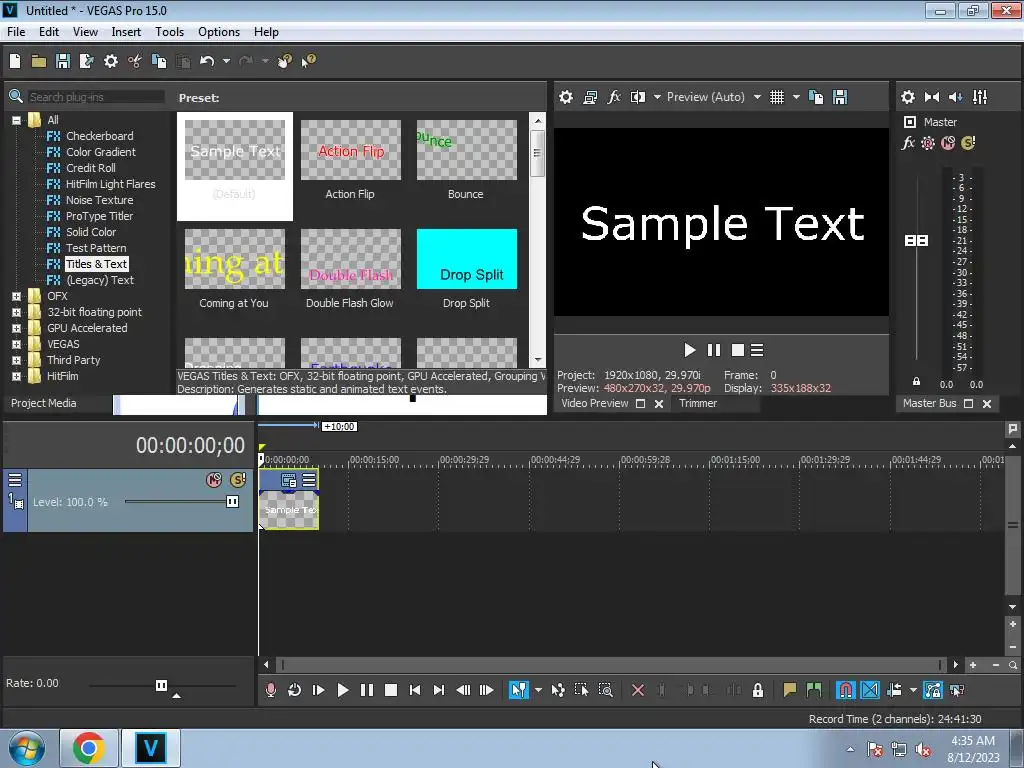Expand the Third Party folder

pyautogui.click(x=16, y=360)
